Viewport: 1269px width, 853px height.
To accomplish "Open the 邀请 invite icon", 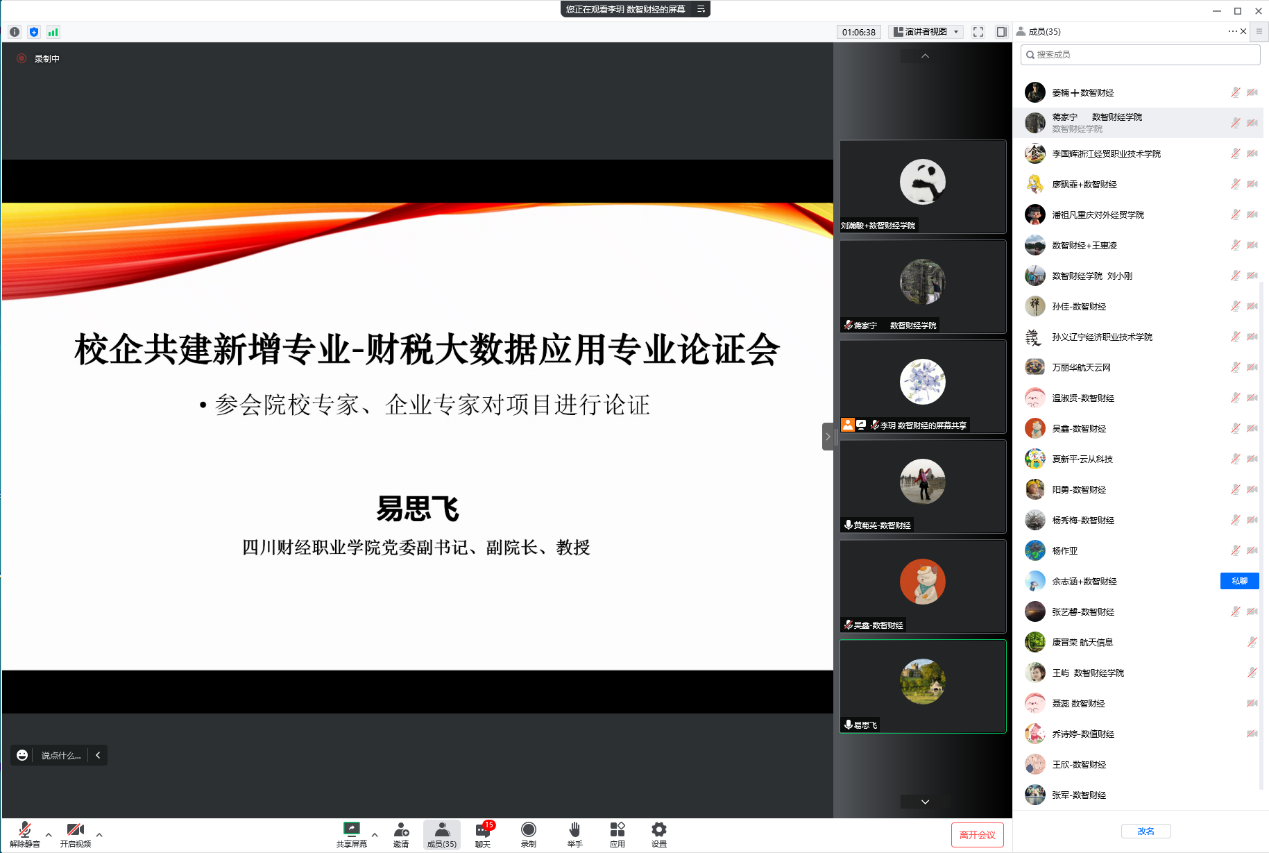I will coord(401,834).
